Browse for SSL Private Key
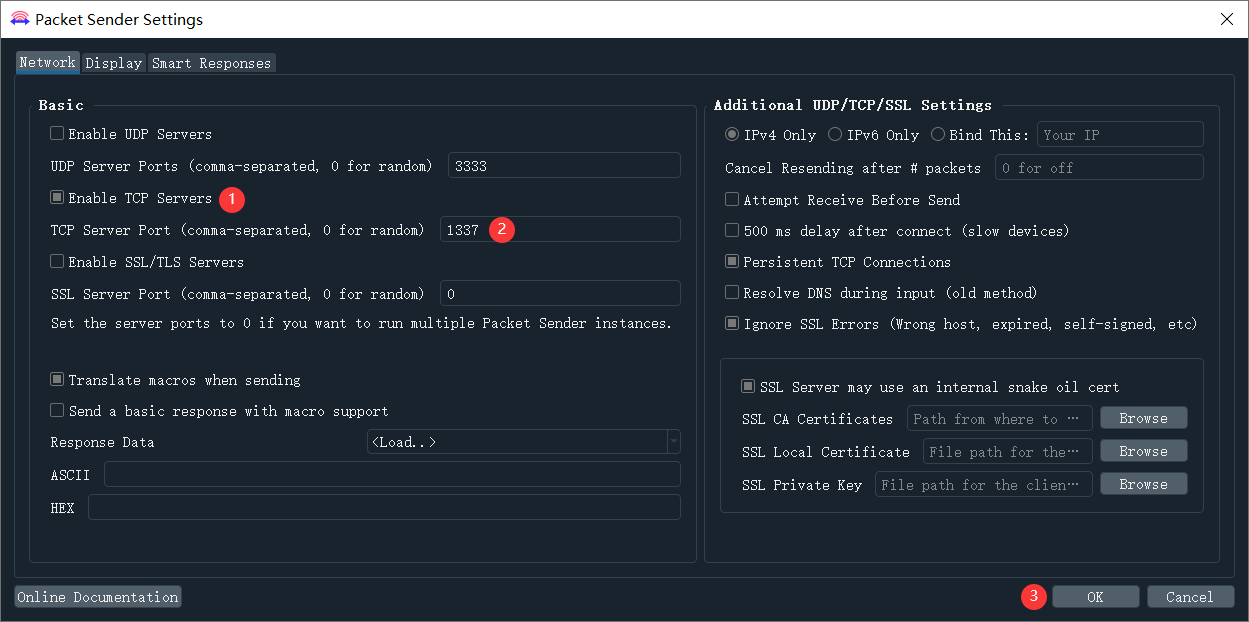Image resolution: width=1249 pixels, height=622 pixels. [x=1144, y=484]
